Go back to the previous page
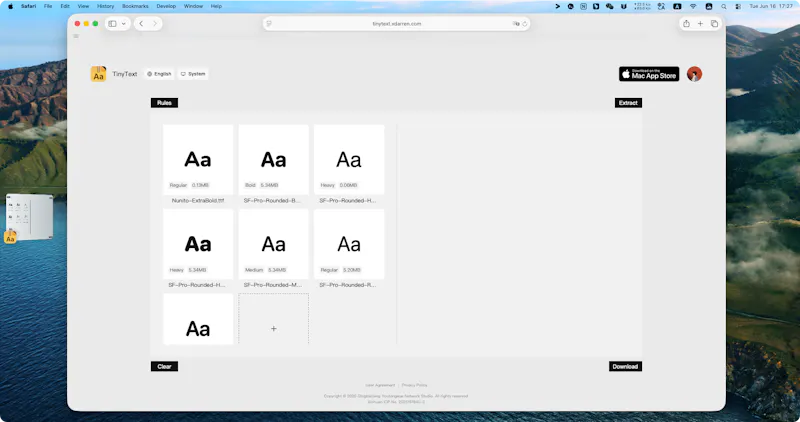The width and height of the screenshot is (800, 422). (x=141, y=23)
